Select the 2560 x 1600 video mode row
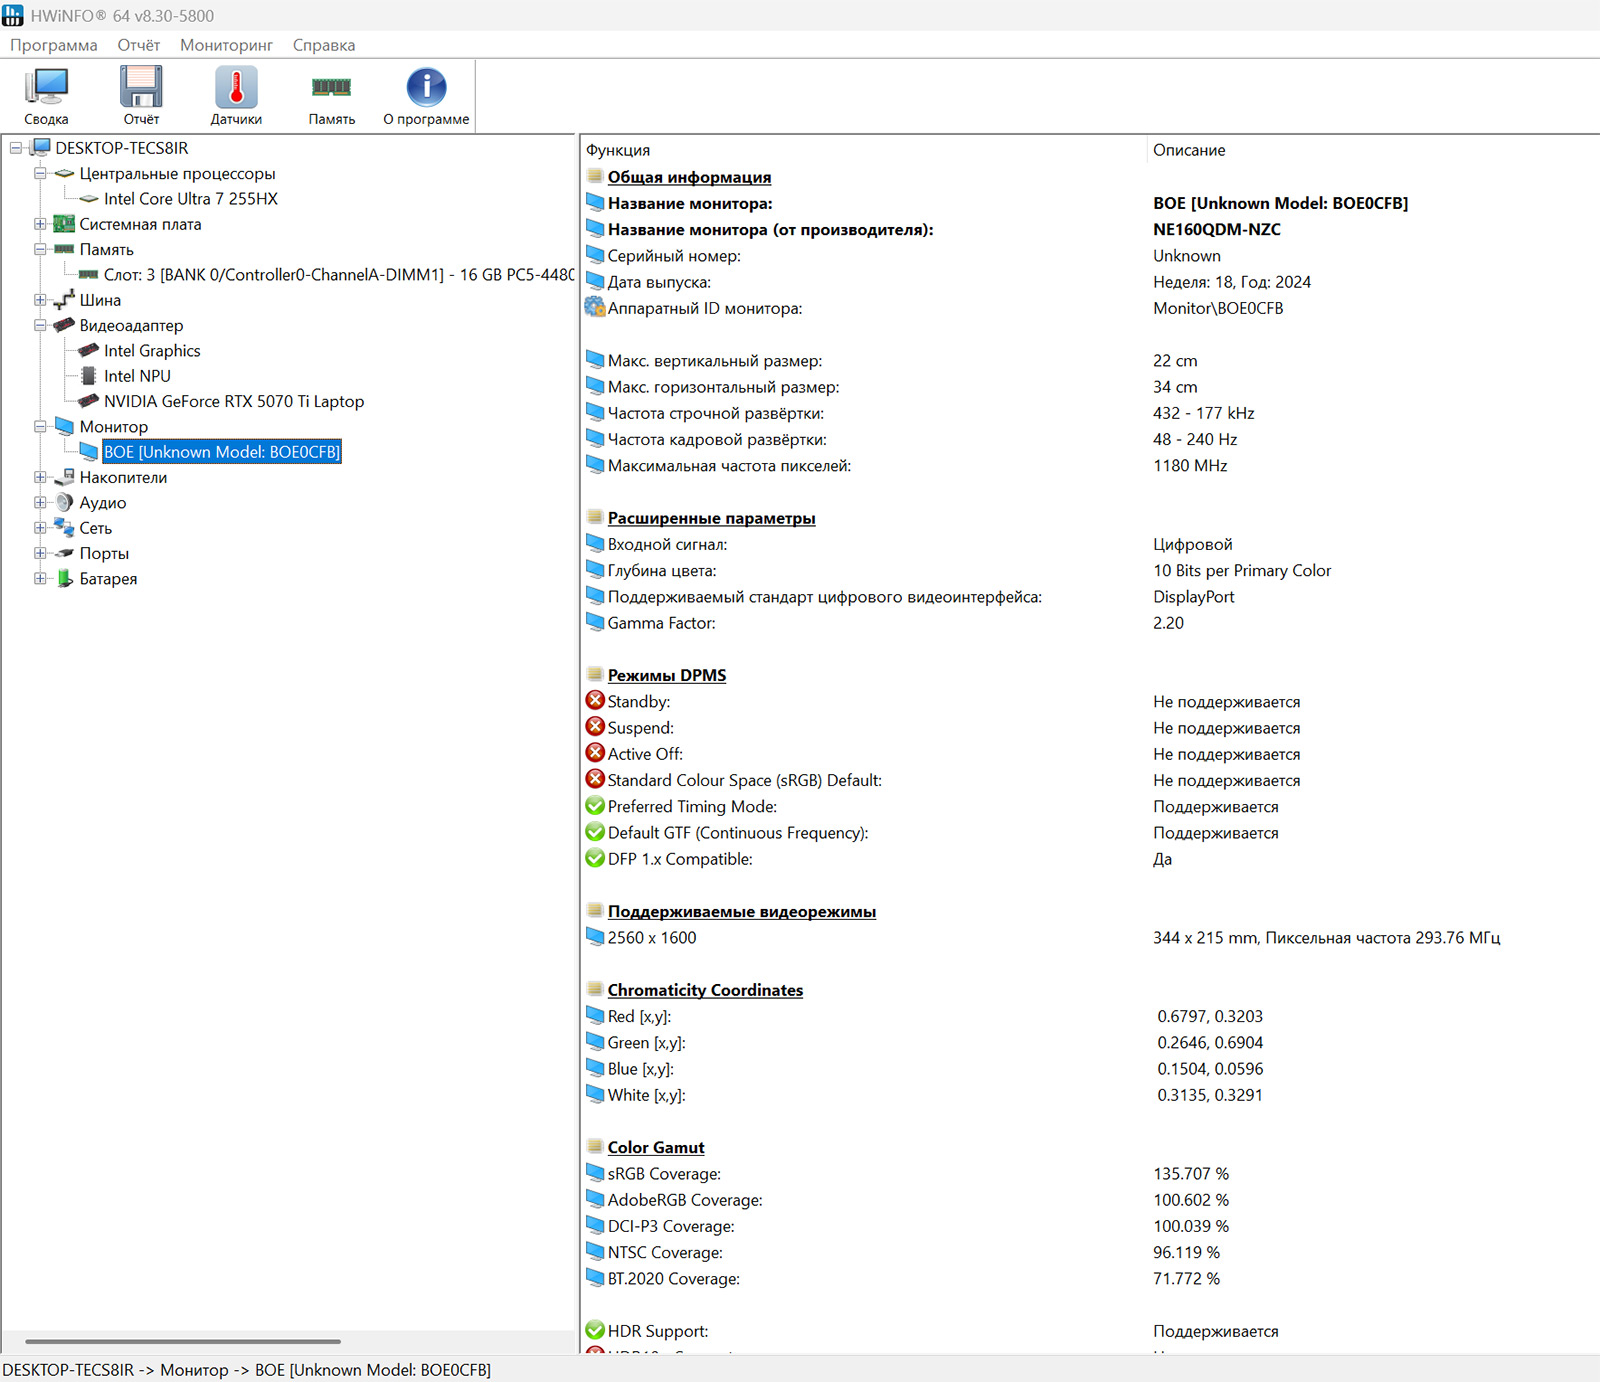 (x=651, y=938)
